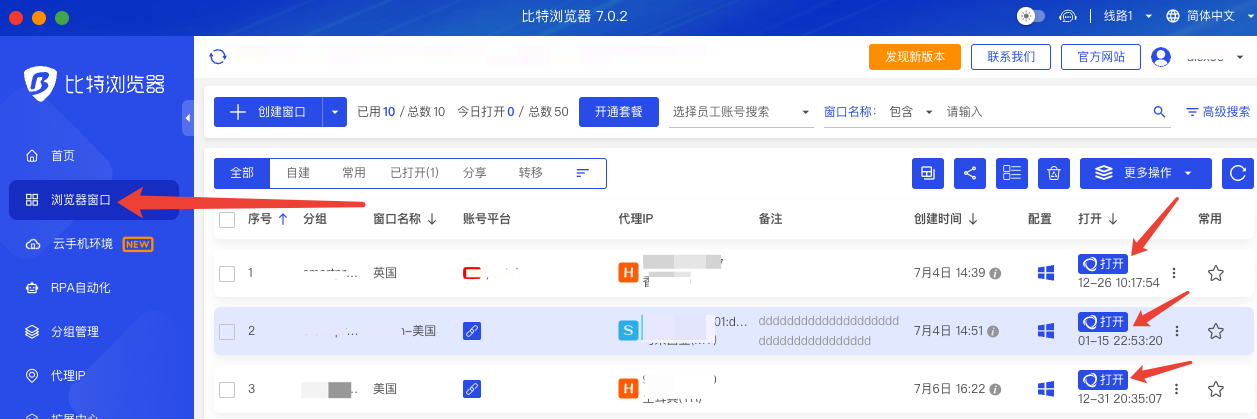Open the three-dot menu in row 1
1257x419 pixels.
click(1176, 273)
